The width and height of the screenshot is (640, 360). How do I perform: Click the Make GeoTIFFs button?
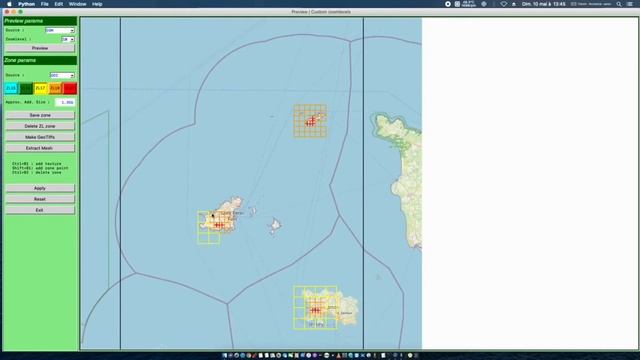coord(40,138)
